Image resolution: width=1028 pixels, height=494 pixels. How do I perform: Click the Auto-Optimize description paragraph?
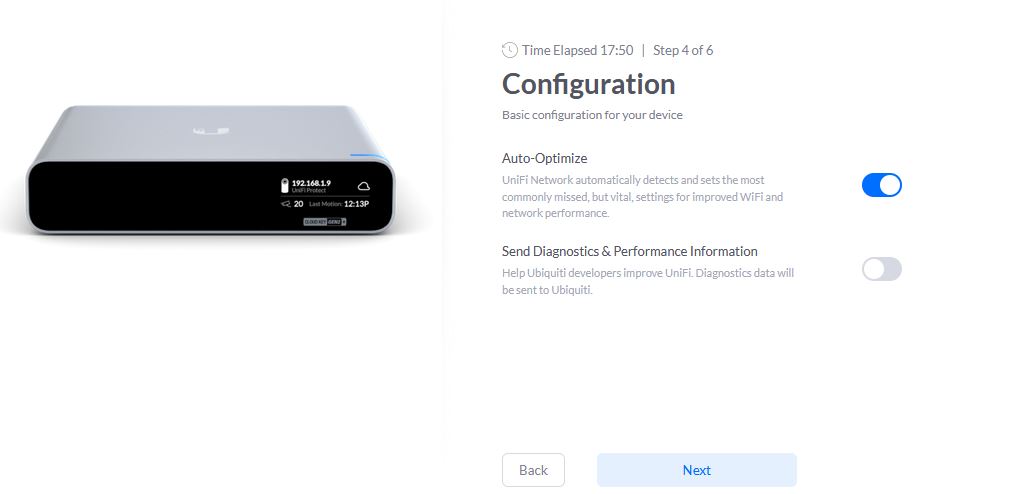click(642, 196)
